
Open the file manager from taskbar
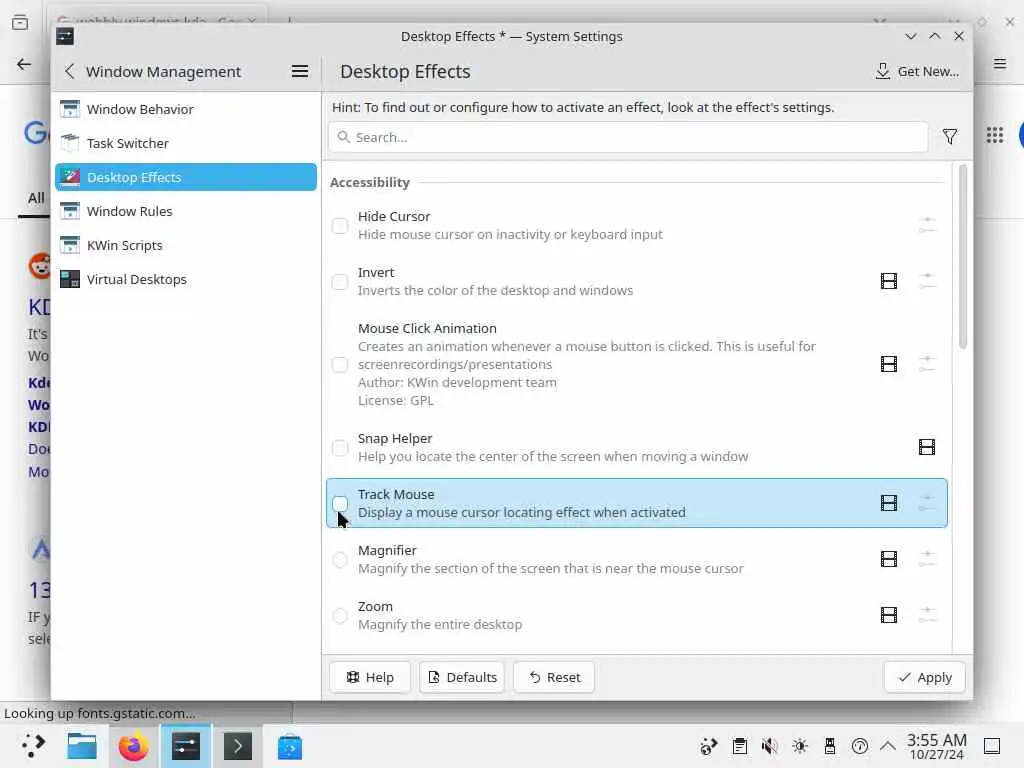(x=82, y=746)
